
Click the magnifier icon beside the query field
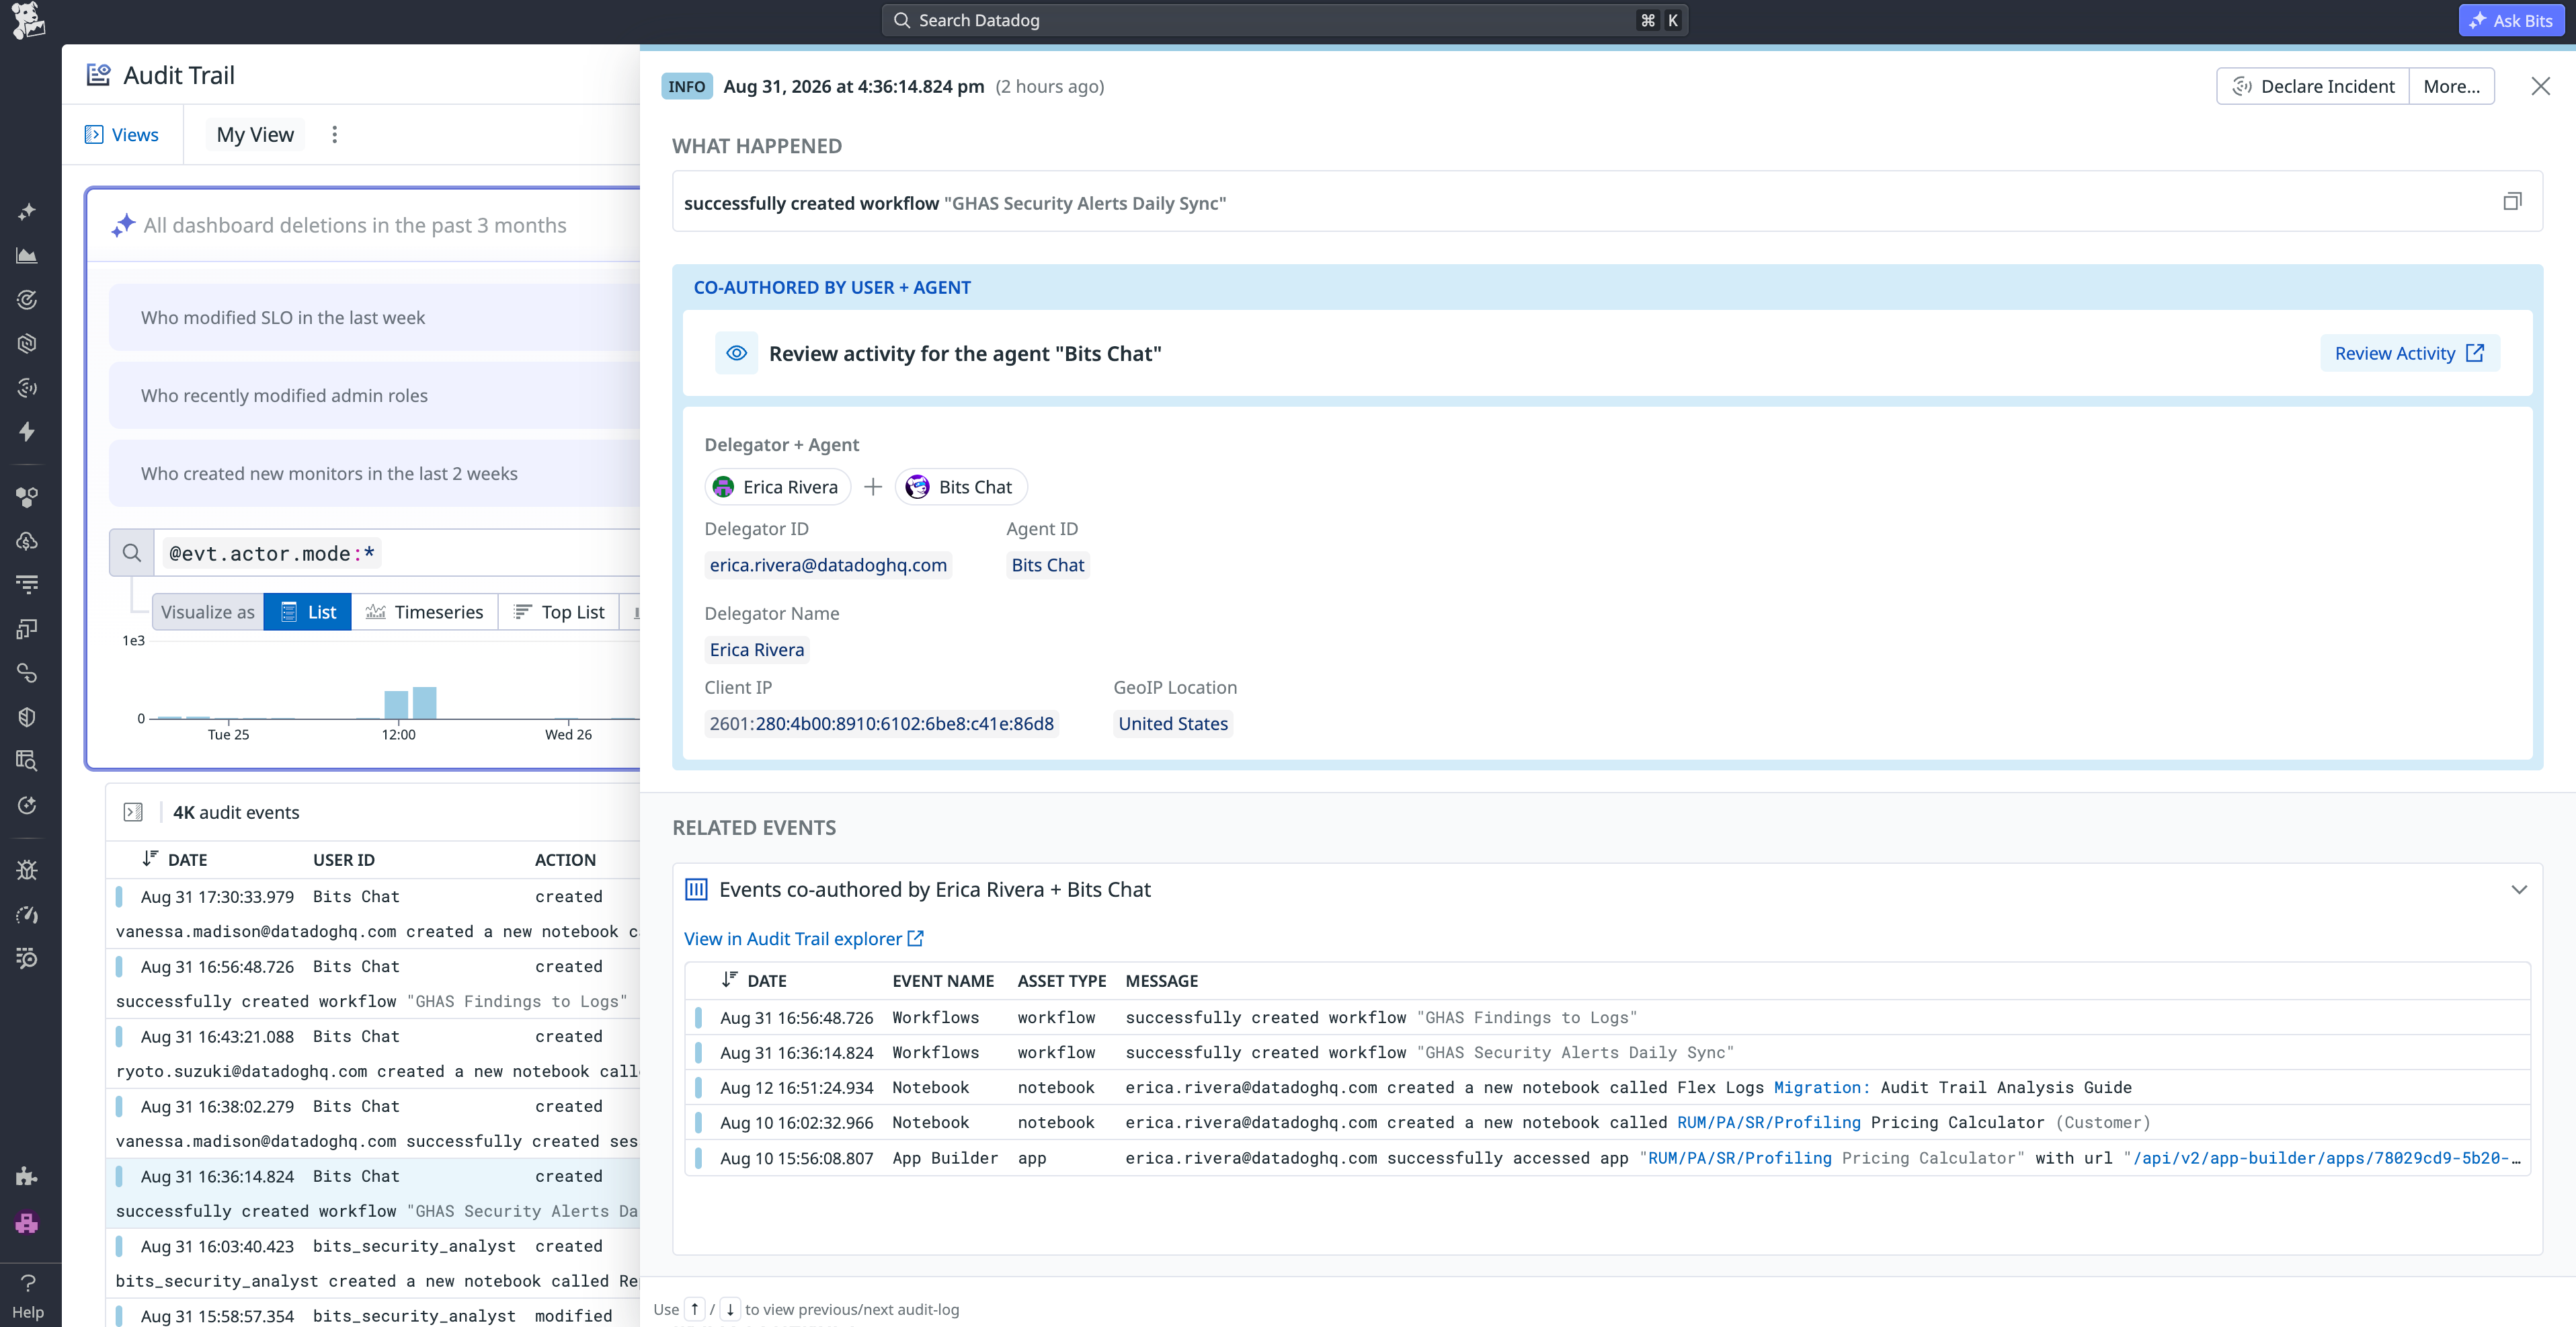[x=132, y=553]
